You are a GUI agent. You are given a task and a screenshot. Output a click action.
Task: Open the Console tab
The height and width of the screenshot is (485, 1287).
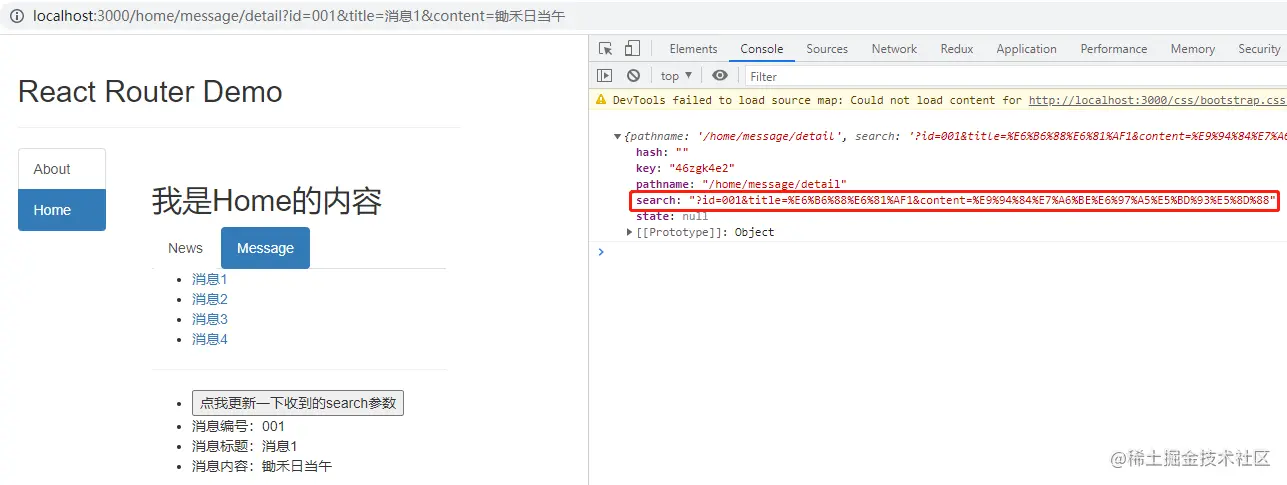(x=762, y=49)
